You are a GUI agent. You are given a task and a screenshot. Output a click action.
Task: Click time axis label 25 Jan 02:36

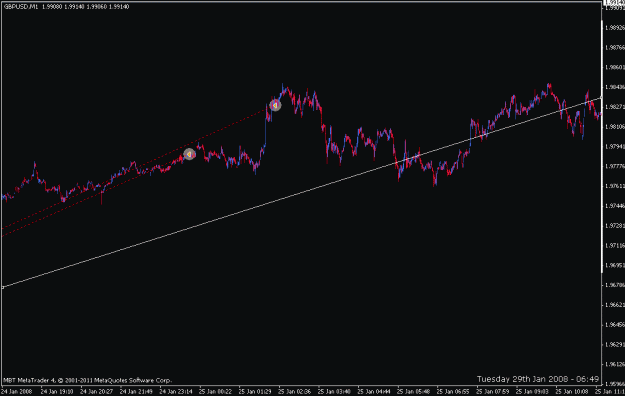295,392
